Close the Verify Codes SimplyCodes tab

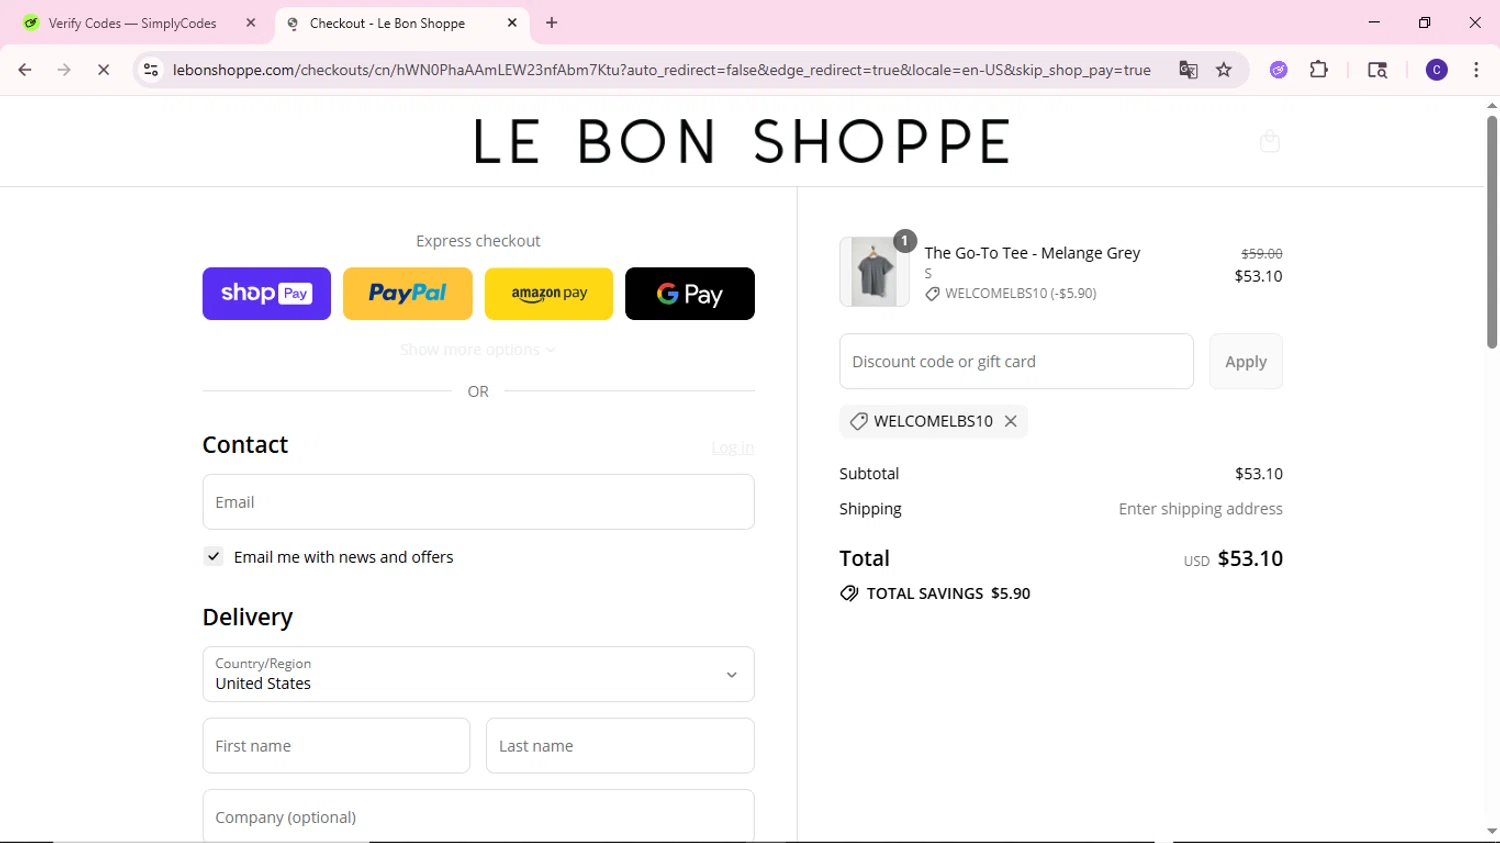tap(251, 23)
